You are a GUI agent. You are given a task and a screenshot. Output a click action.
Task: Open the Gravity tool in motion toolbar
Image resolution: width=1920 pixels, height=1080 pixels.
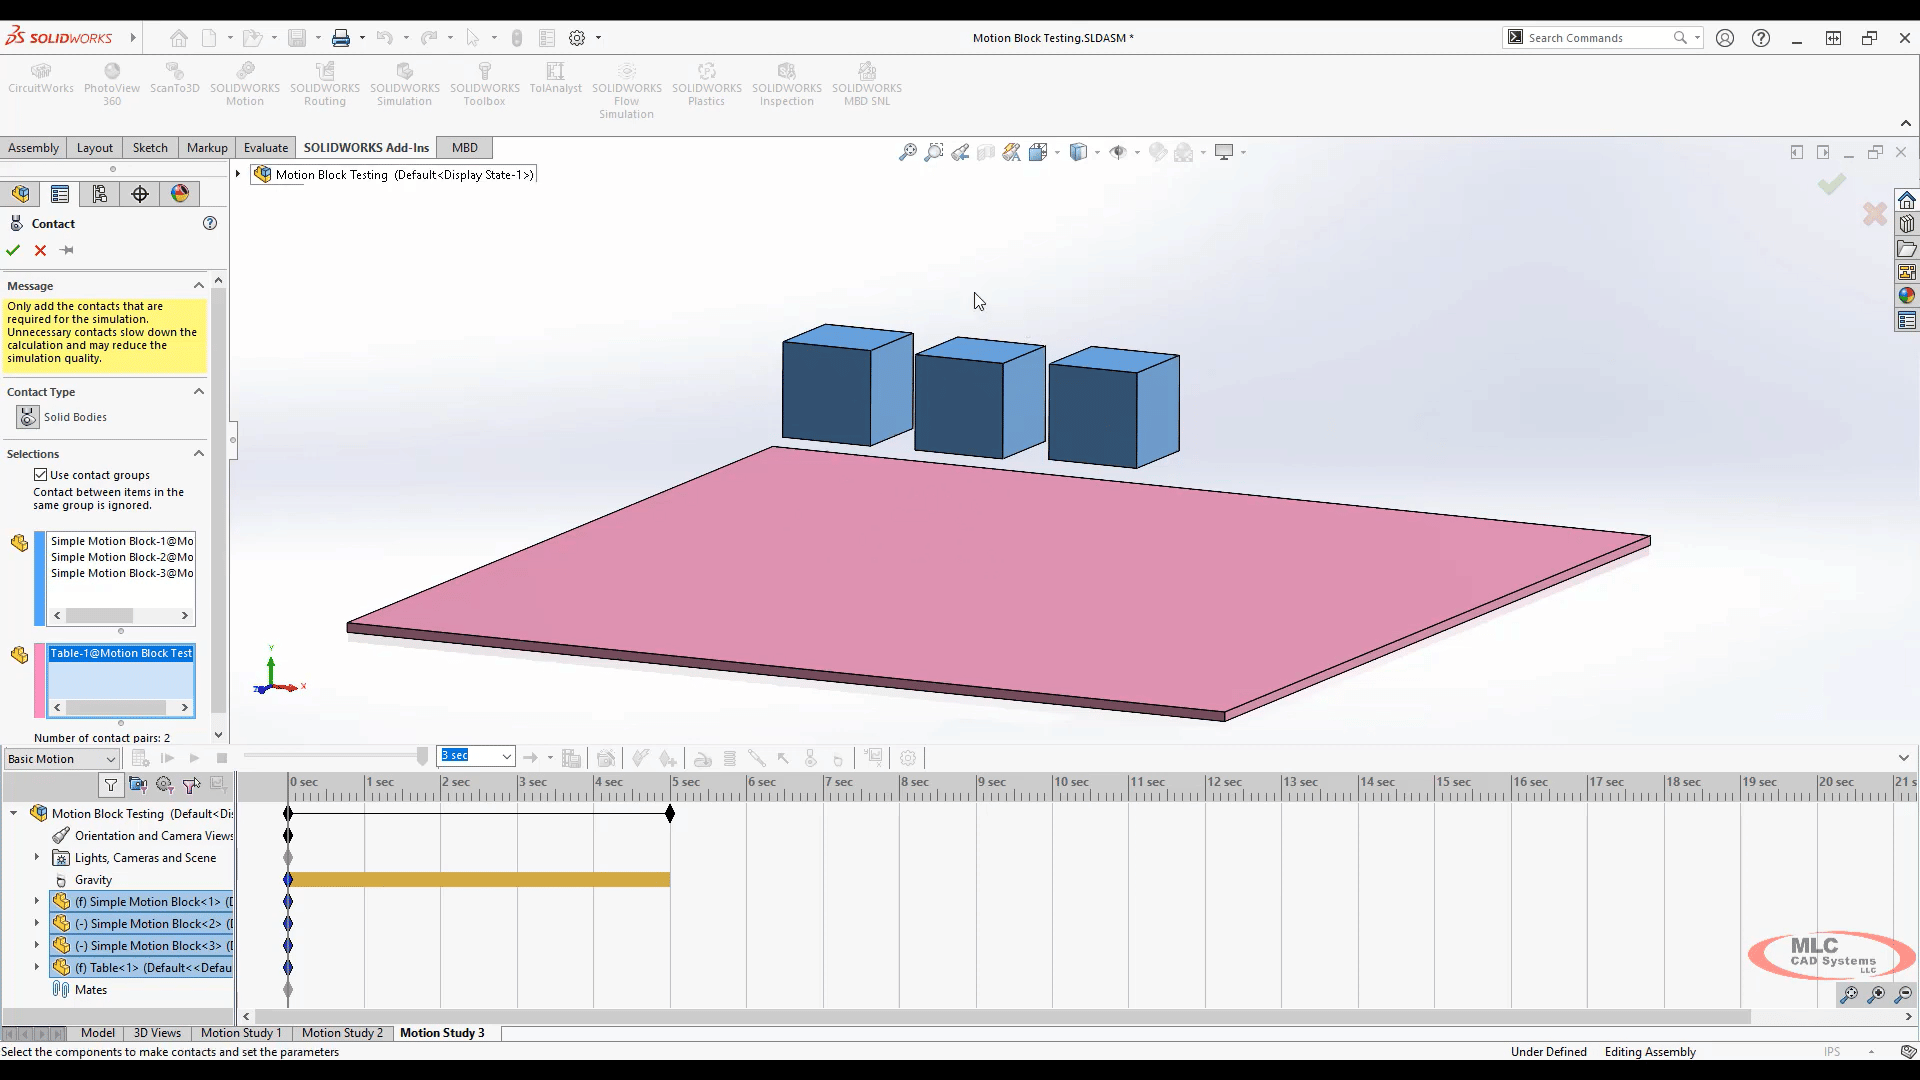click(838, 758)
